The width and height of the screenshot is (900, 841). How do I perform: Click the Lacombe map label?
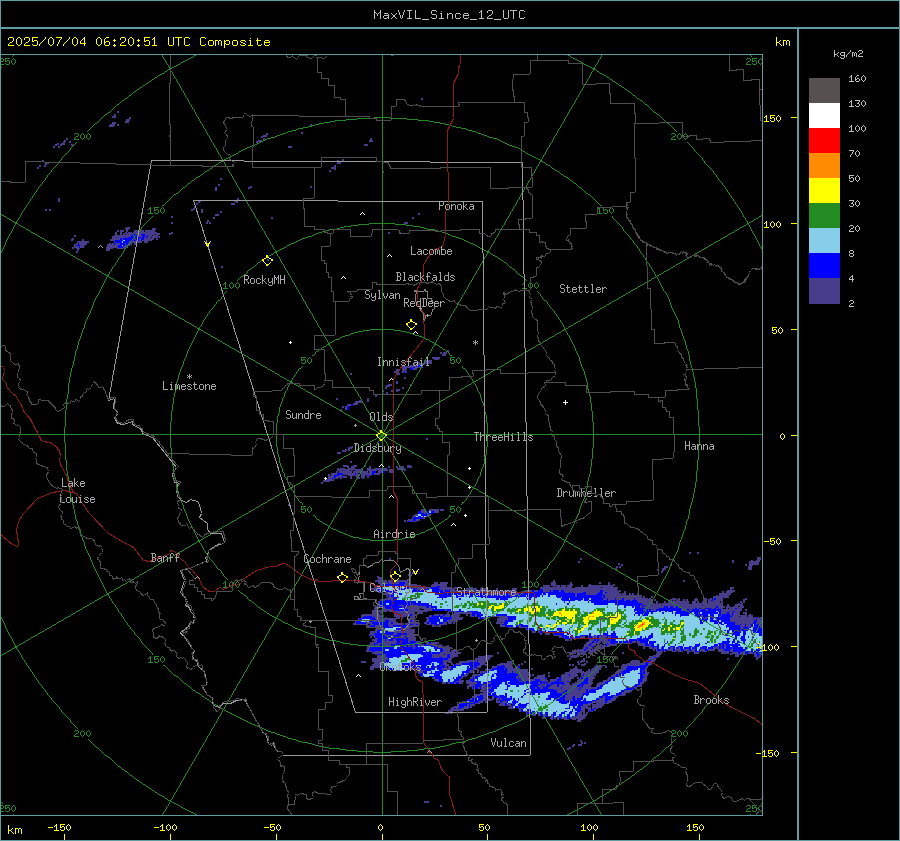[431, 251]
